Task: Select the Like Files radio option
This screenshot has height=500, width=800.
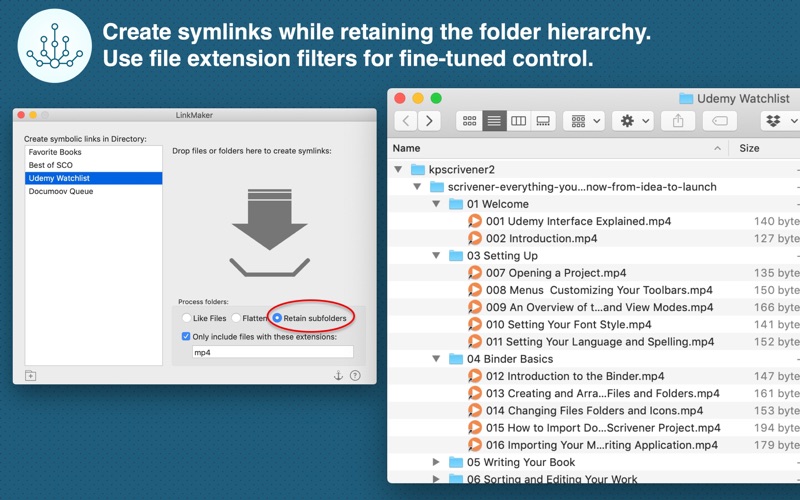Action: coord(186,318)
